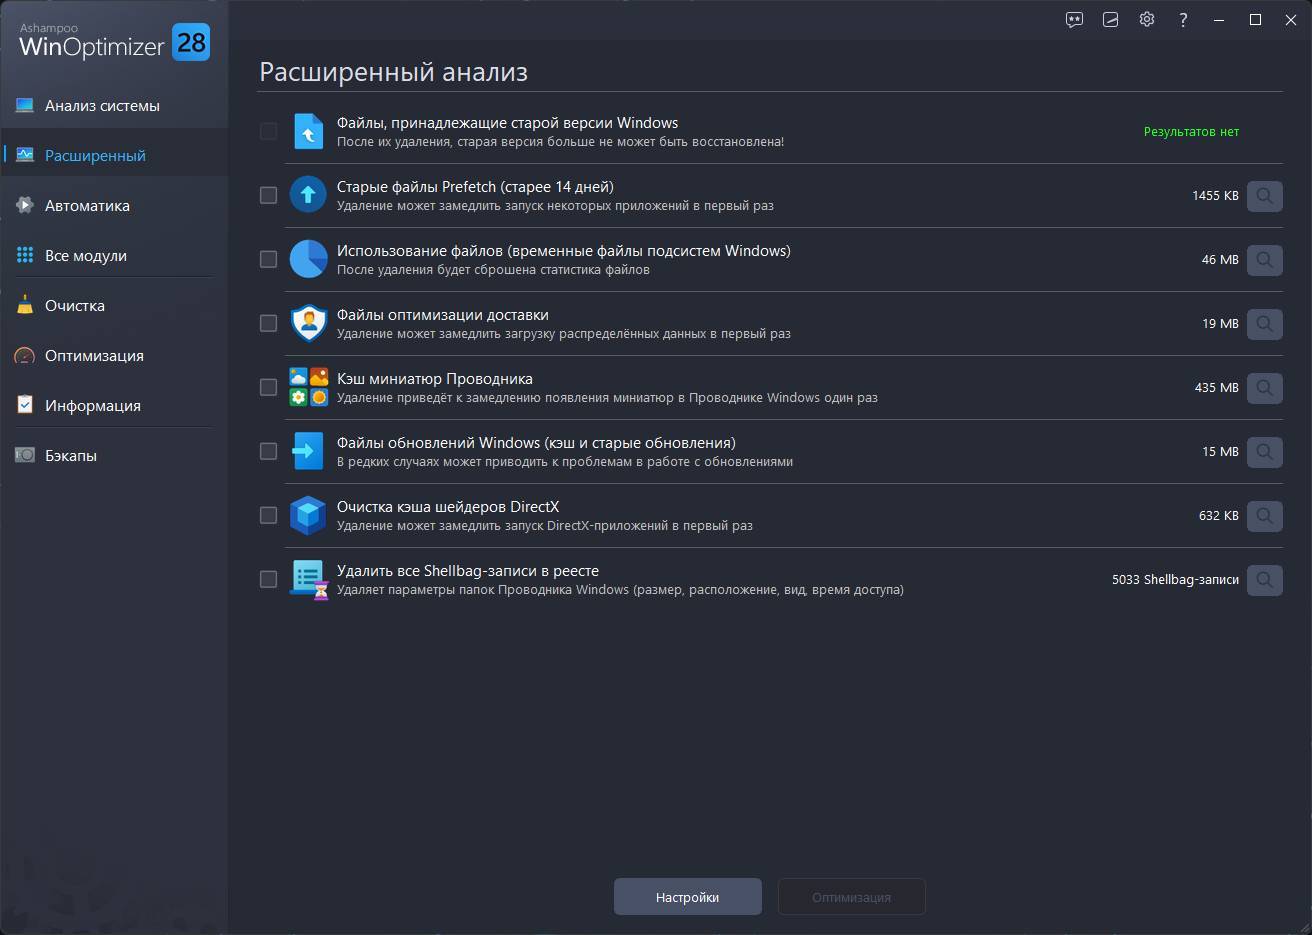Tick the Shellbag registry entries checkbox

268,579
